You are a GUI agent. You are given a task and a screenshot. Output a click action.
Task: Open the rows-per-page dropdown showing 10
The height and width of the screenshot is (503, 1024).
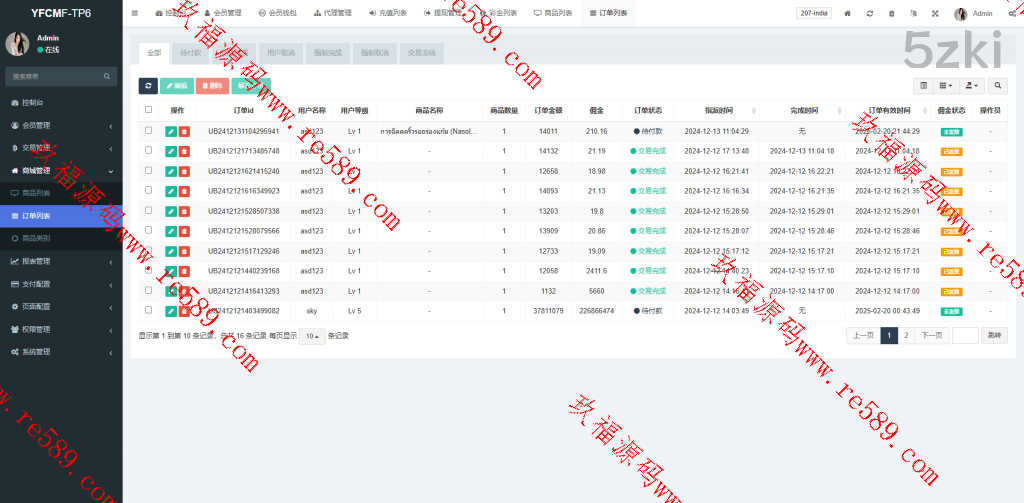pyautogui.click(x=313, y=336)
